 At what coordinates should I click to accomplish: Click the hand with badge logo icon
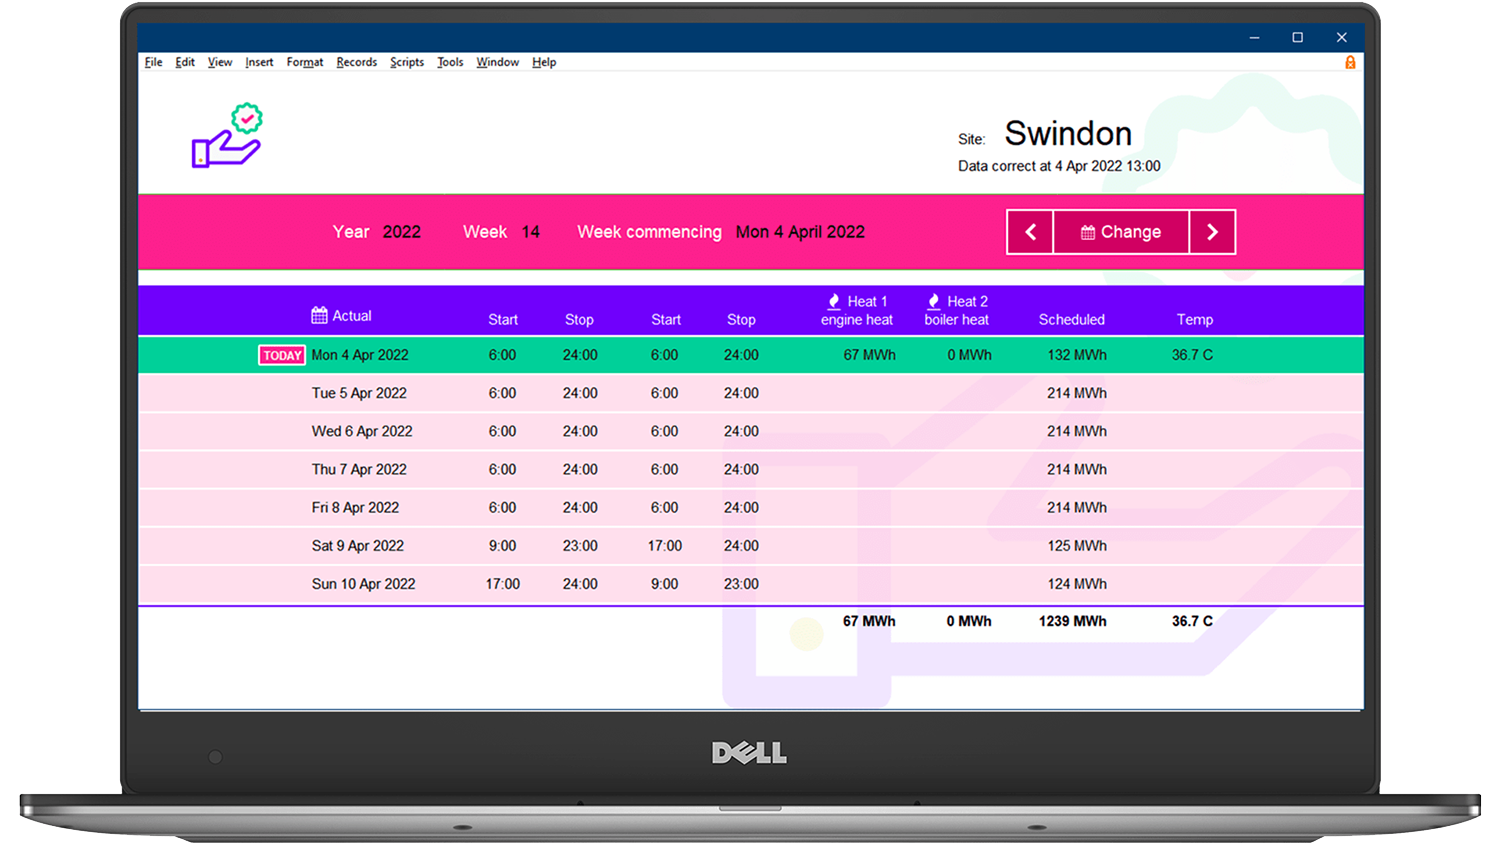pyautogui.click(x=227, y=136)
